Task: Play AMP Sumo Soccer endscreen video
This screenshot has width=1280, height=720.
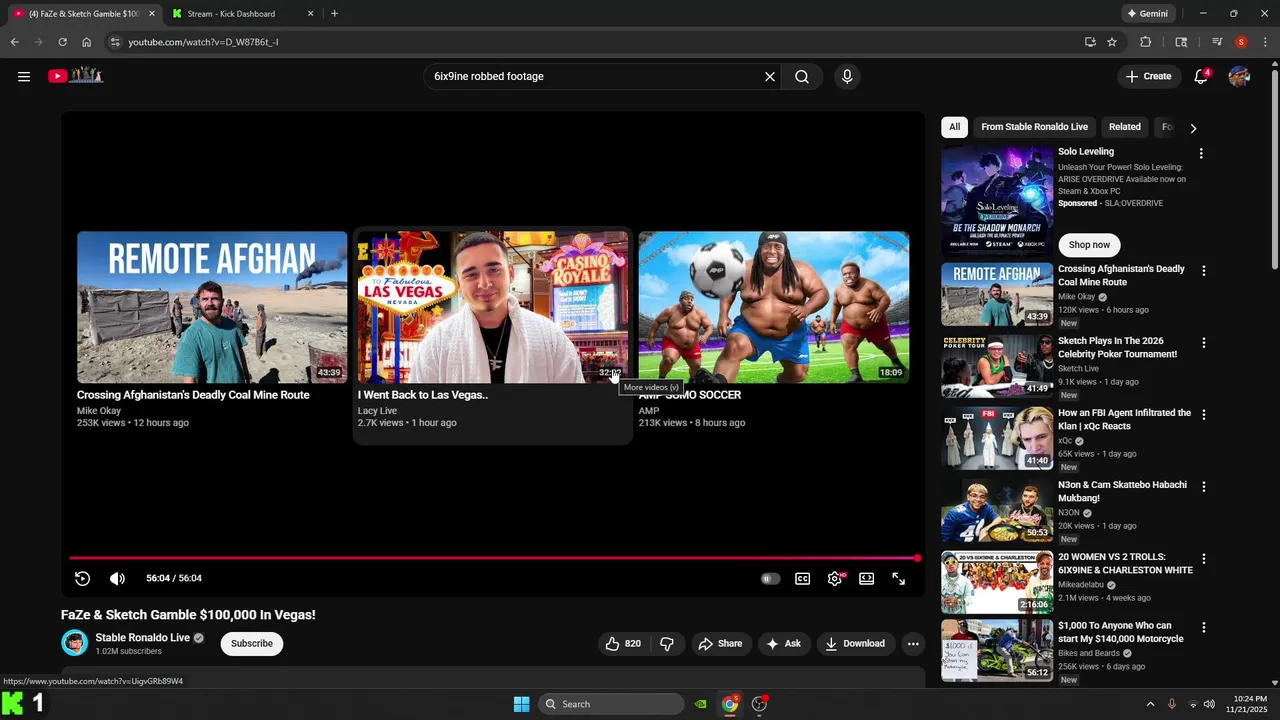Action: 774,307
